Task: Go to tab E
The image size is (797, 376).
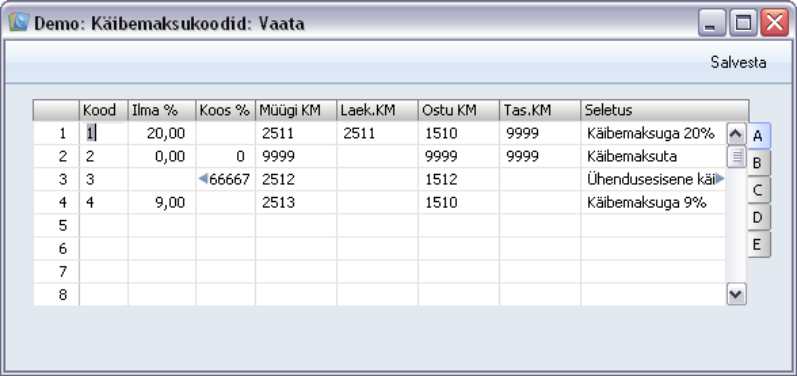Action: point(758,245)
